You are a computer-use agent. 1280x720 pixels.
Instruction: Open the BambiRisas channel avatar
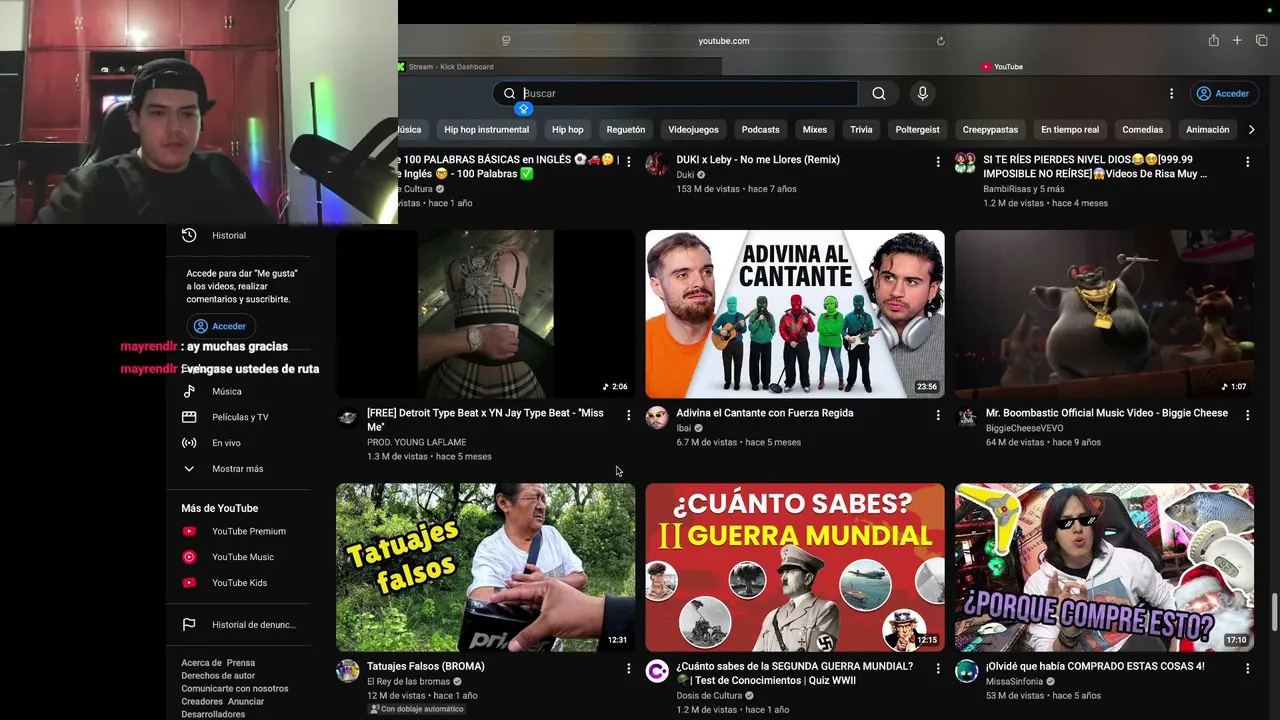pos(966,164)
